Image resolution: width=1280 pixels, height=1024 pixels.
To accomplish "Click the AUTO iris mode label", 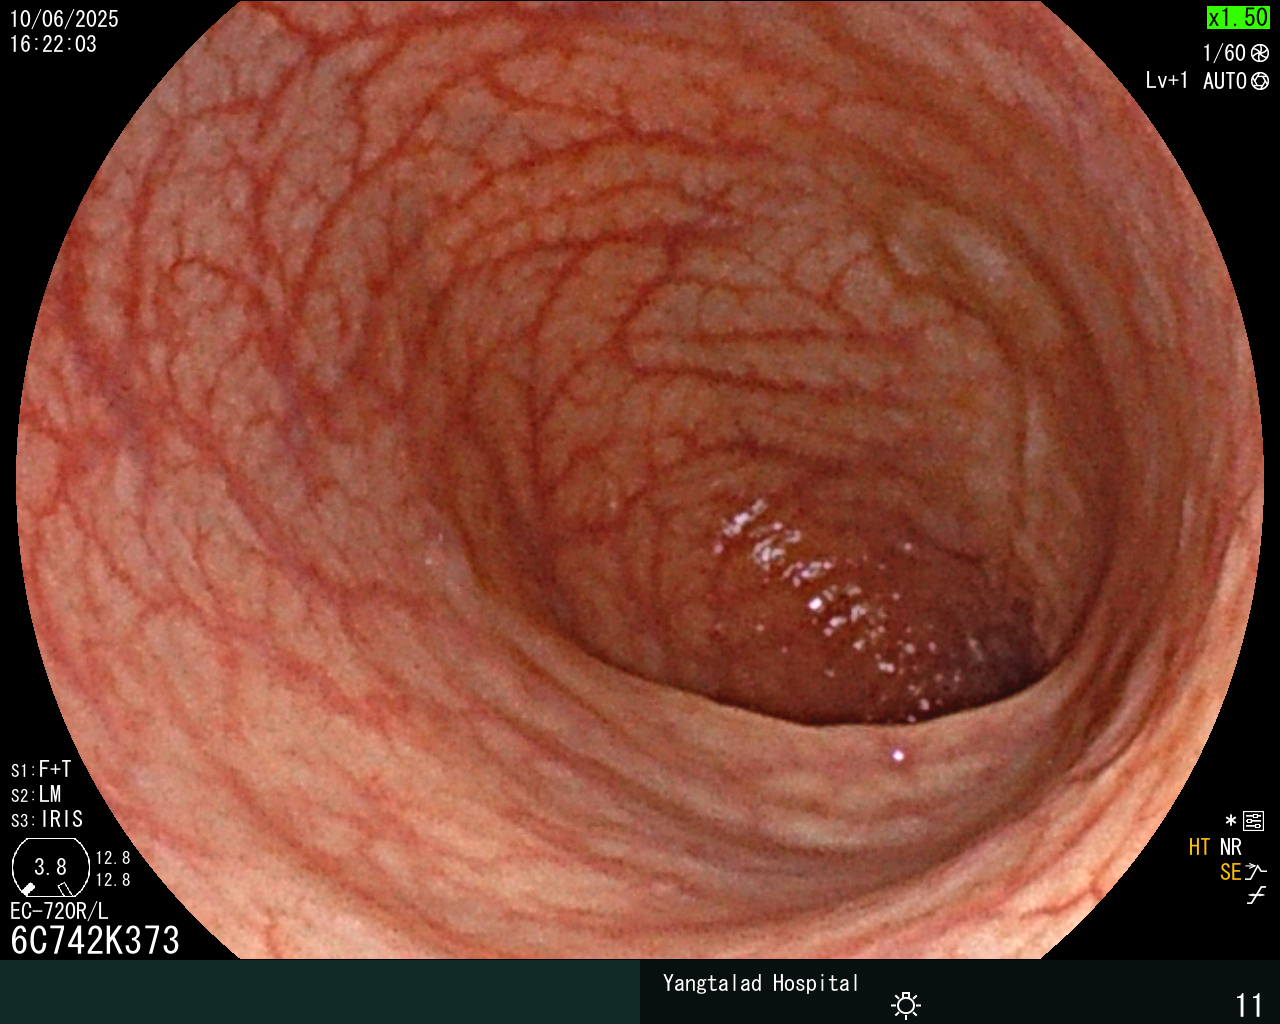I will 1225,81.
